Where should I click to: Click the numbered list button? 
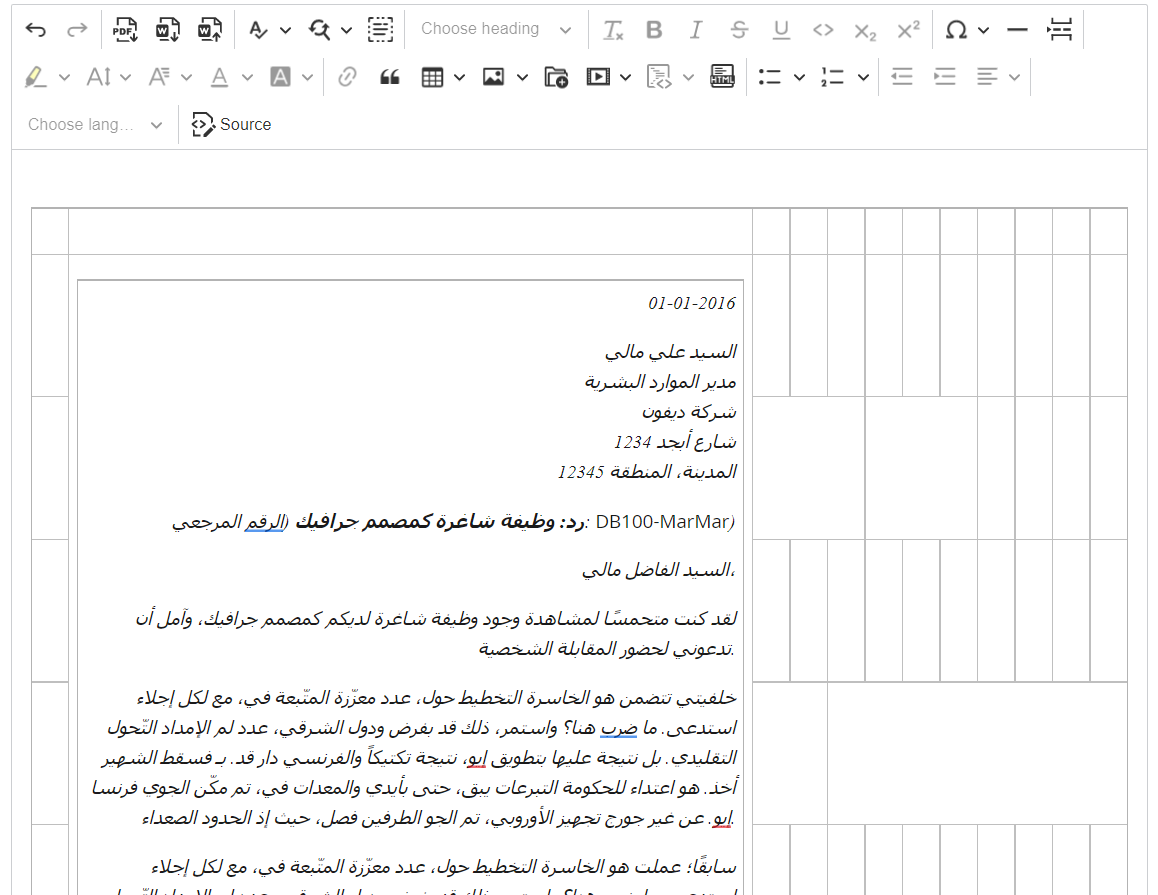click(832, 77)
